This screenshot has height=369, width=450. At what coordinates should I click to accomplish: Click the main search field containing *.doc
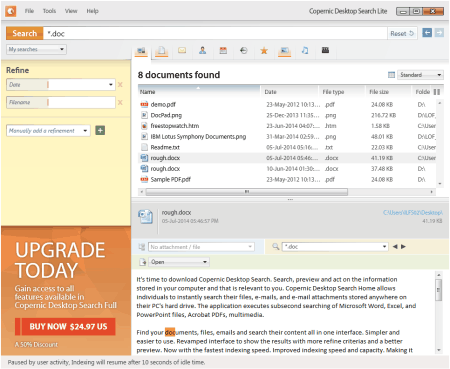click(x=215, y=33)
